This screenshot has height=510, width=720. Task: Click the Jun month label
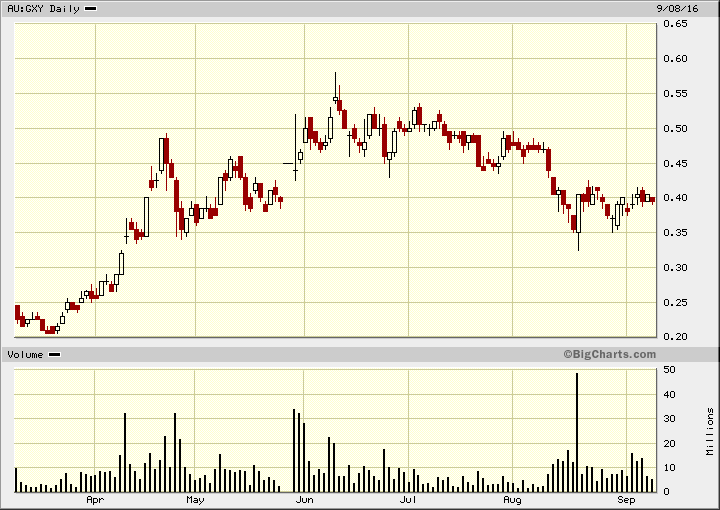(304, 500)
